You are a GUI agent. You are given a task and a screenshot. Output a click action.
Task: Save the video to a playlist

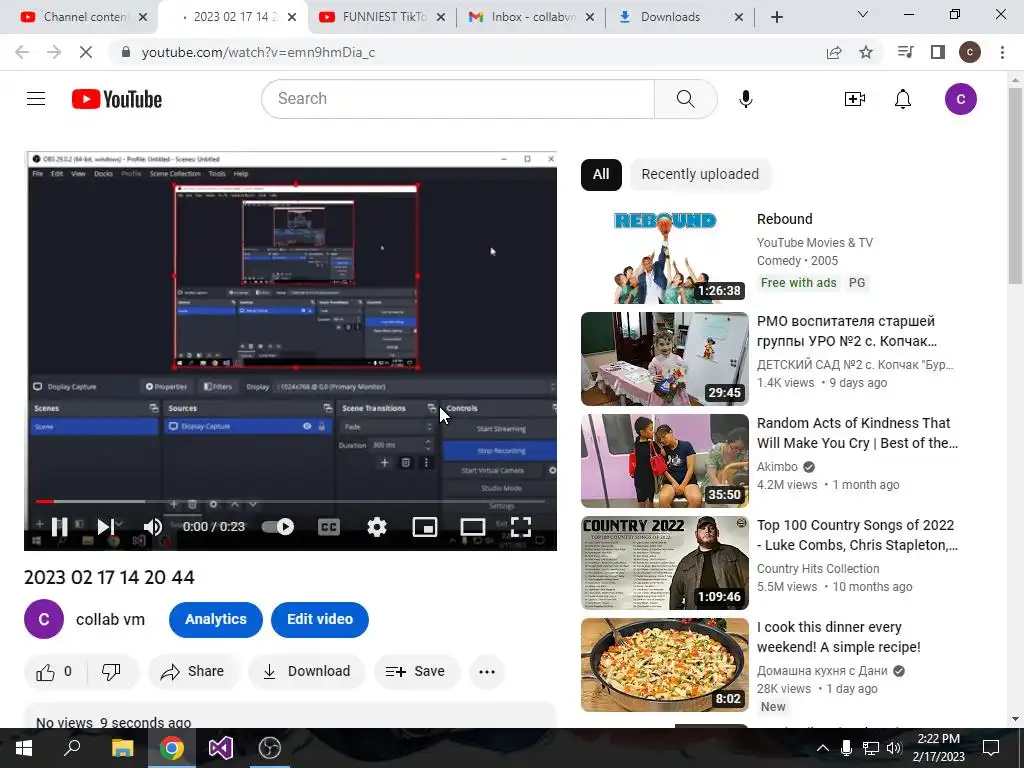(417, 671)
